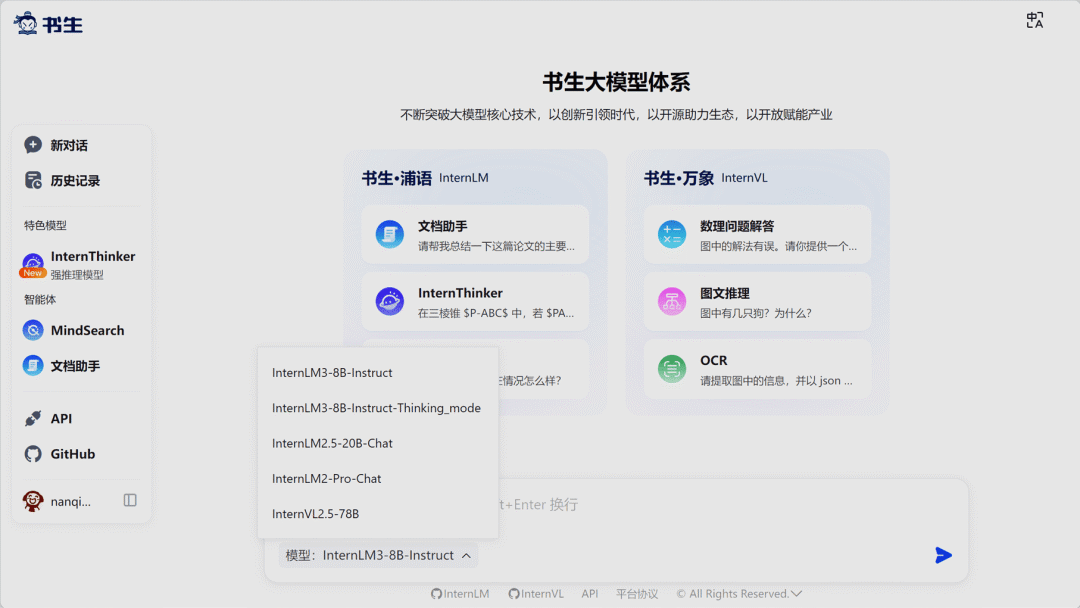Select InternLM3-8B-Instruct-Thinking_mode from the list
This screenshot has width=1080, height=608.
[377, 408]
